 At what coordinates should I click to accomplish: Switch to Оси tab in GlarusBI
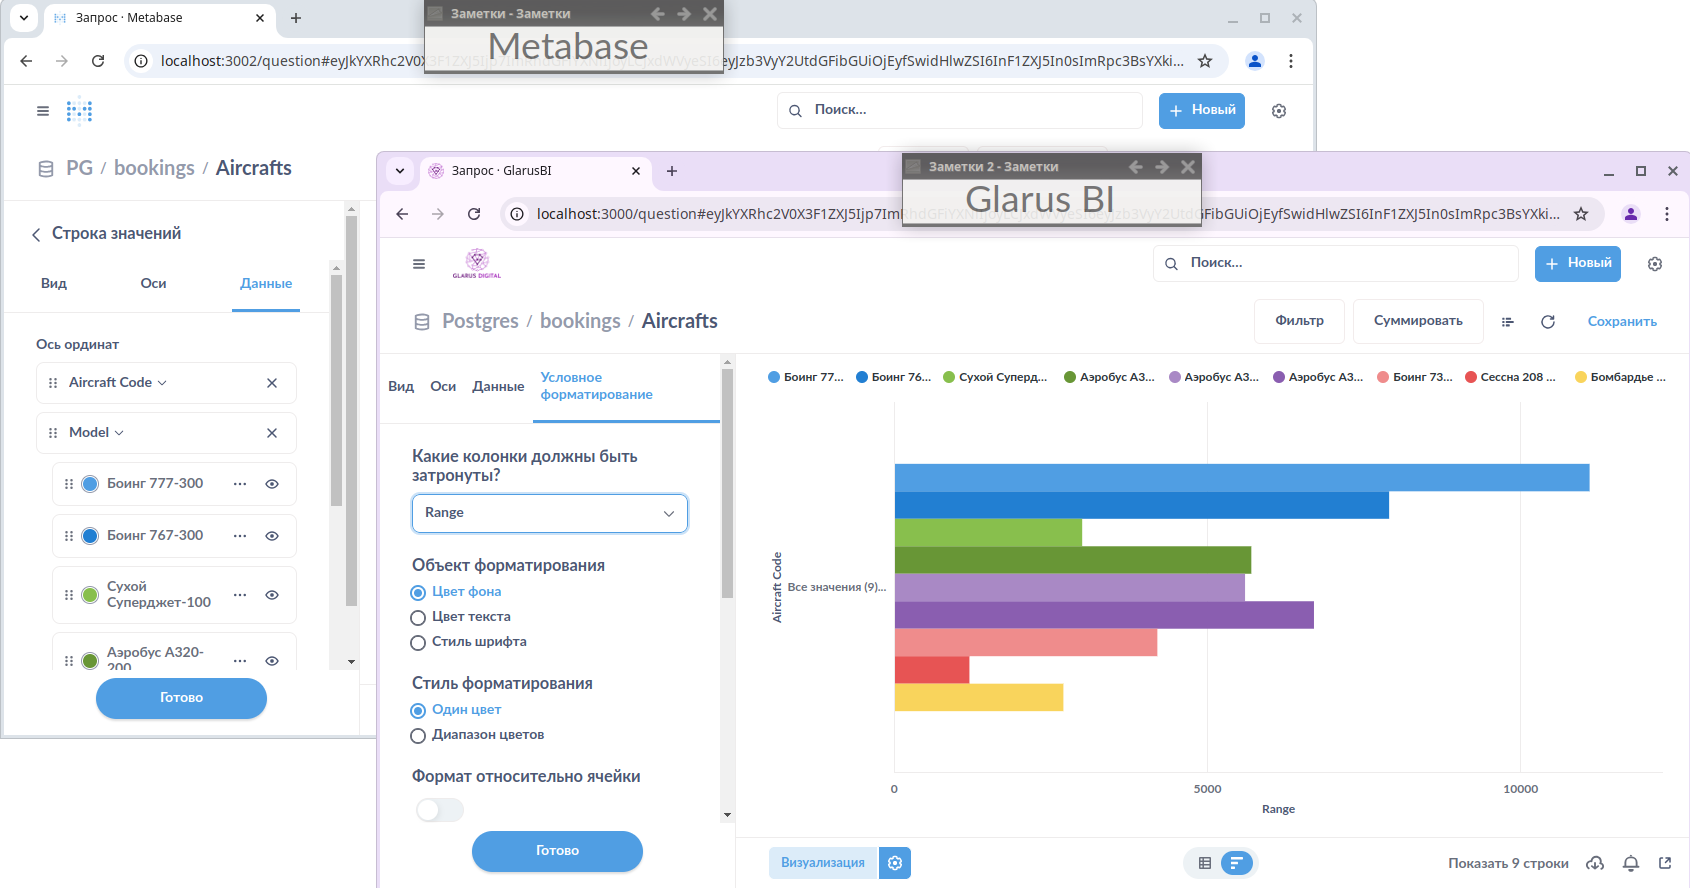click(x=443, y=387)
